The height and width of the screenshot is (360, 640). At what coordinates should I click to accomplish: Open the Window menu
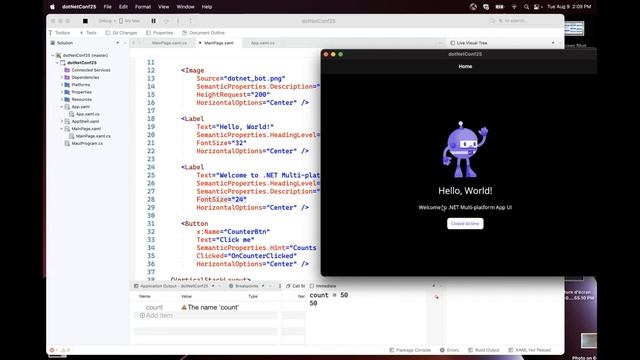click(x=185, y=7)
